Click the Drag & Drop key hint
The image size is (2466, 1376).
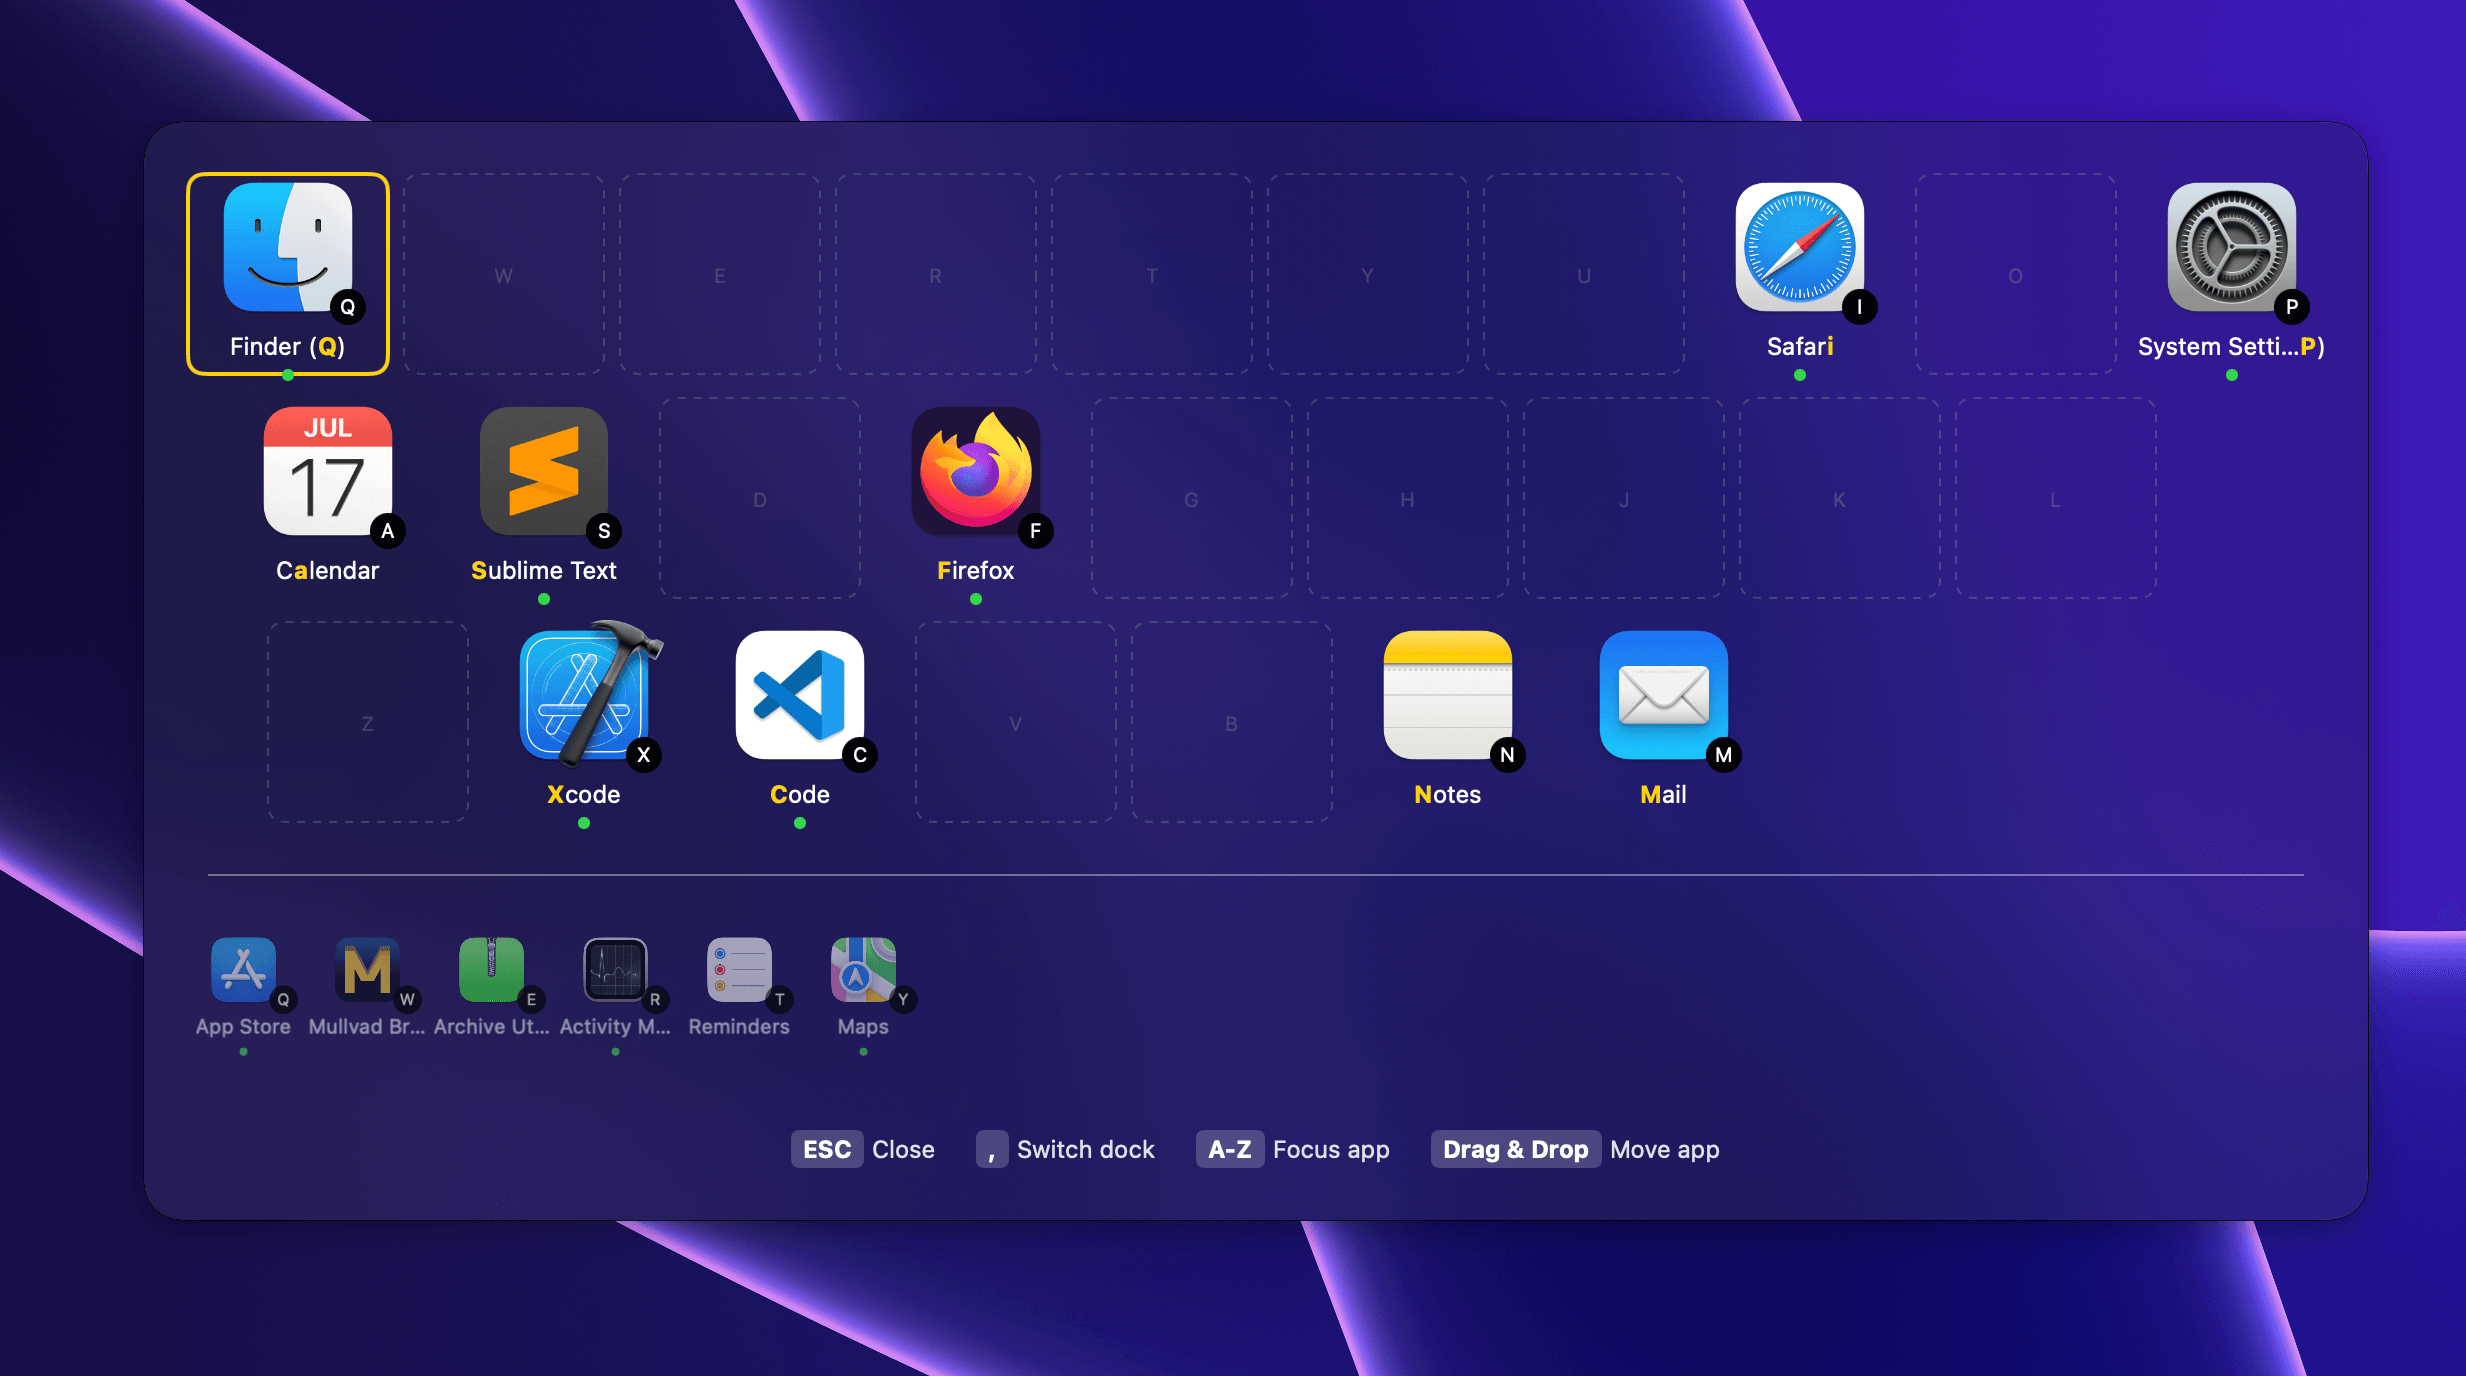[1516, 1149]
